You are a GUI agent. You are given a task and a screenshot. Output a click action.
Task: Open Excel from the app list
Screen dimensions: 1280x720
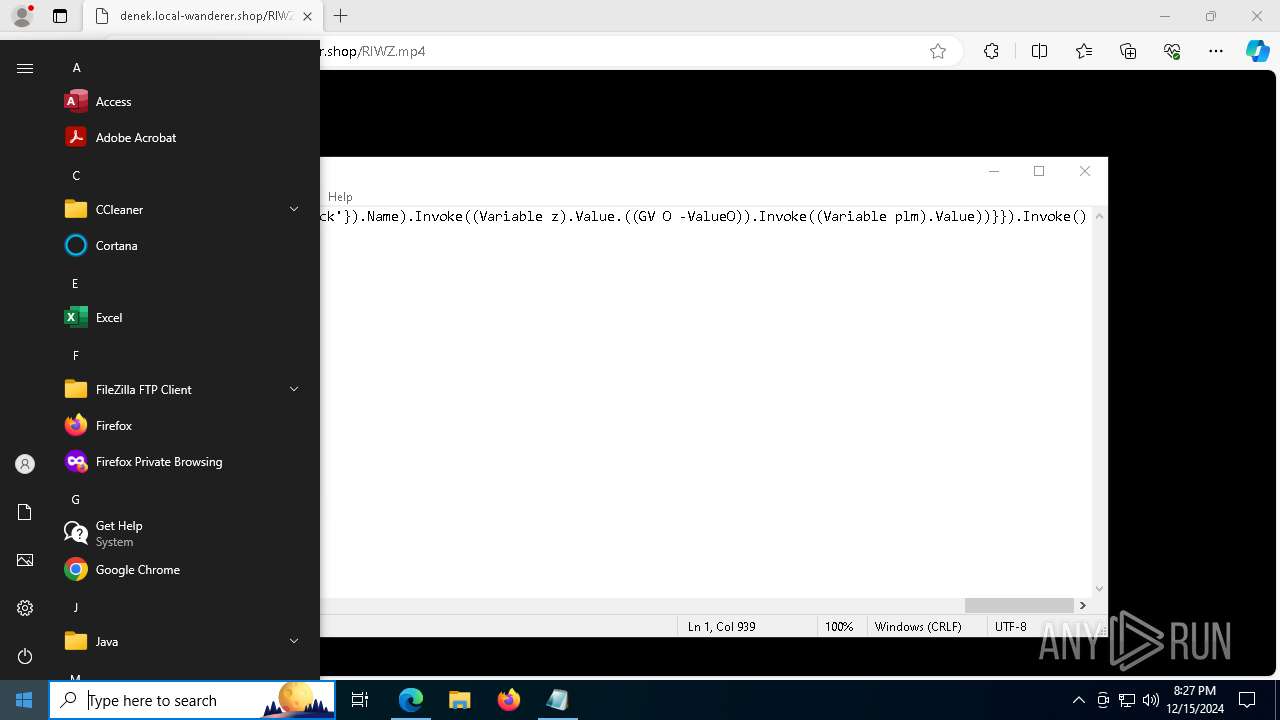(180, 317)
